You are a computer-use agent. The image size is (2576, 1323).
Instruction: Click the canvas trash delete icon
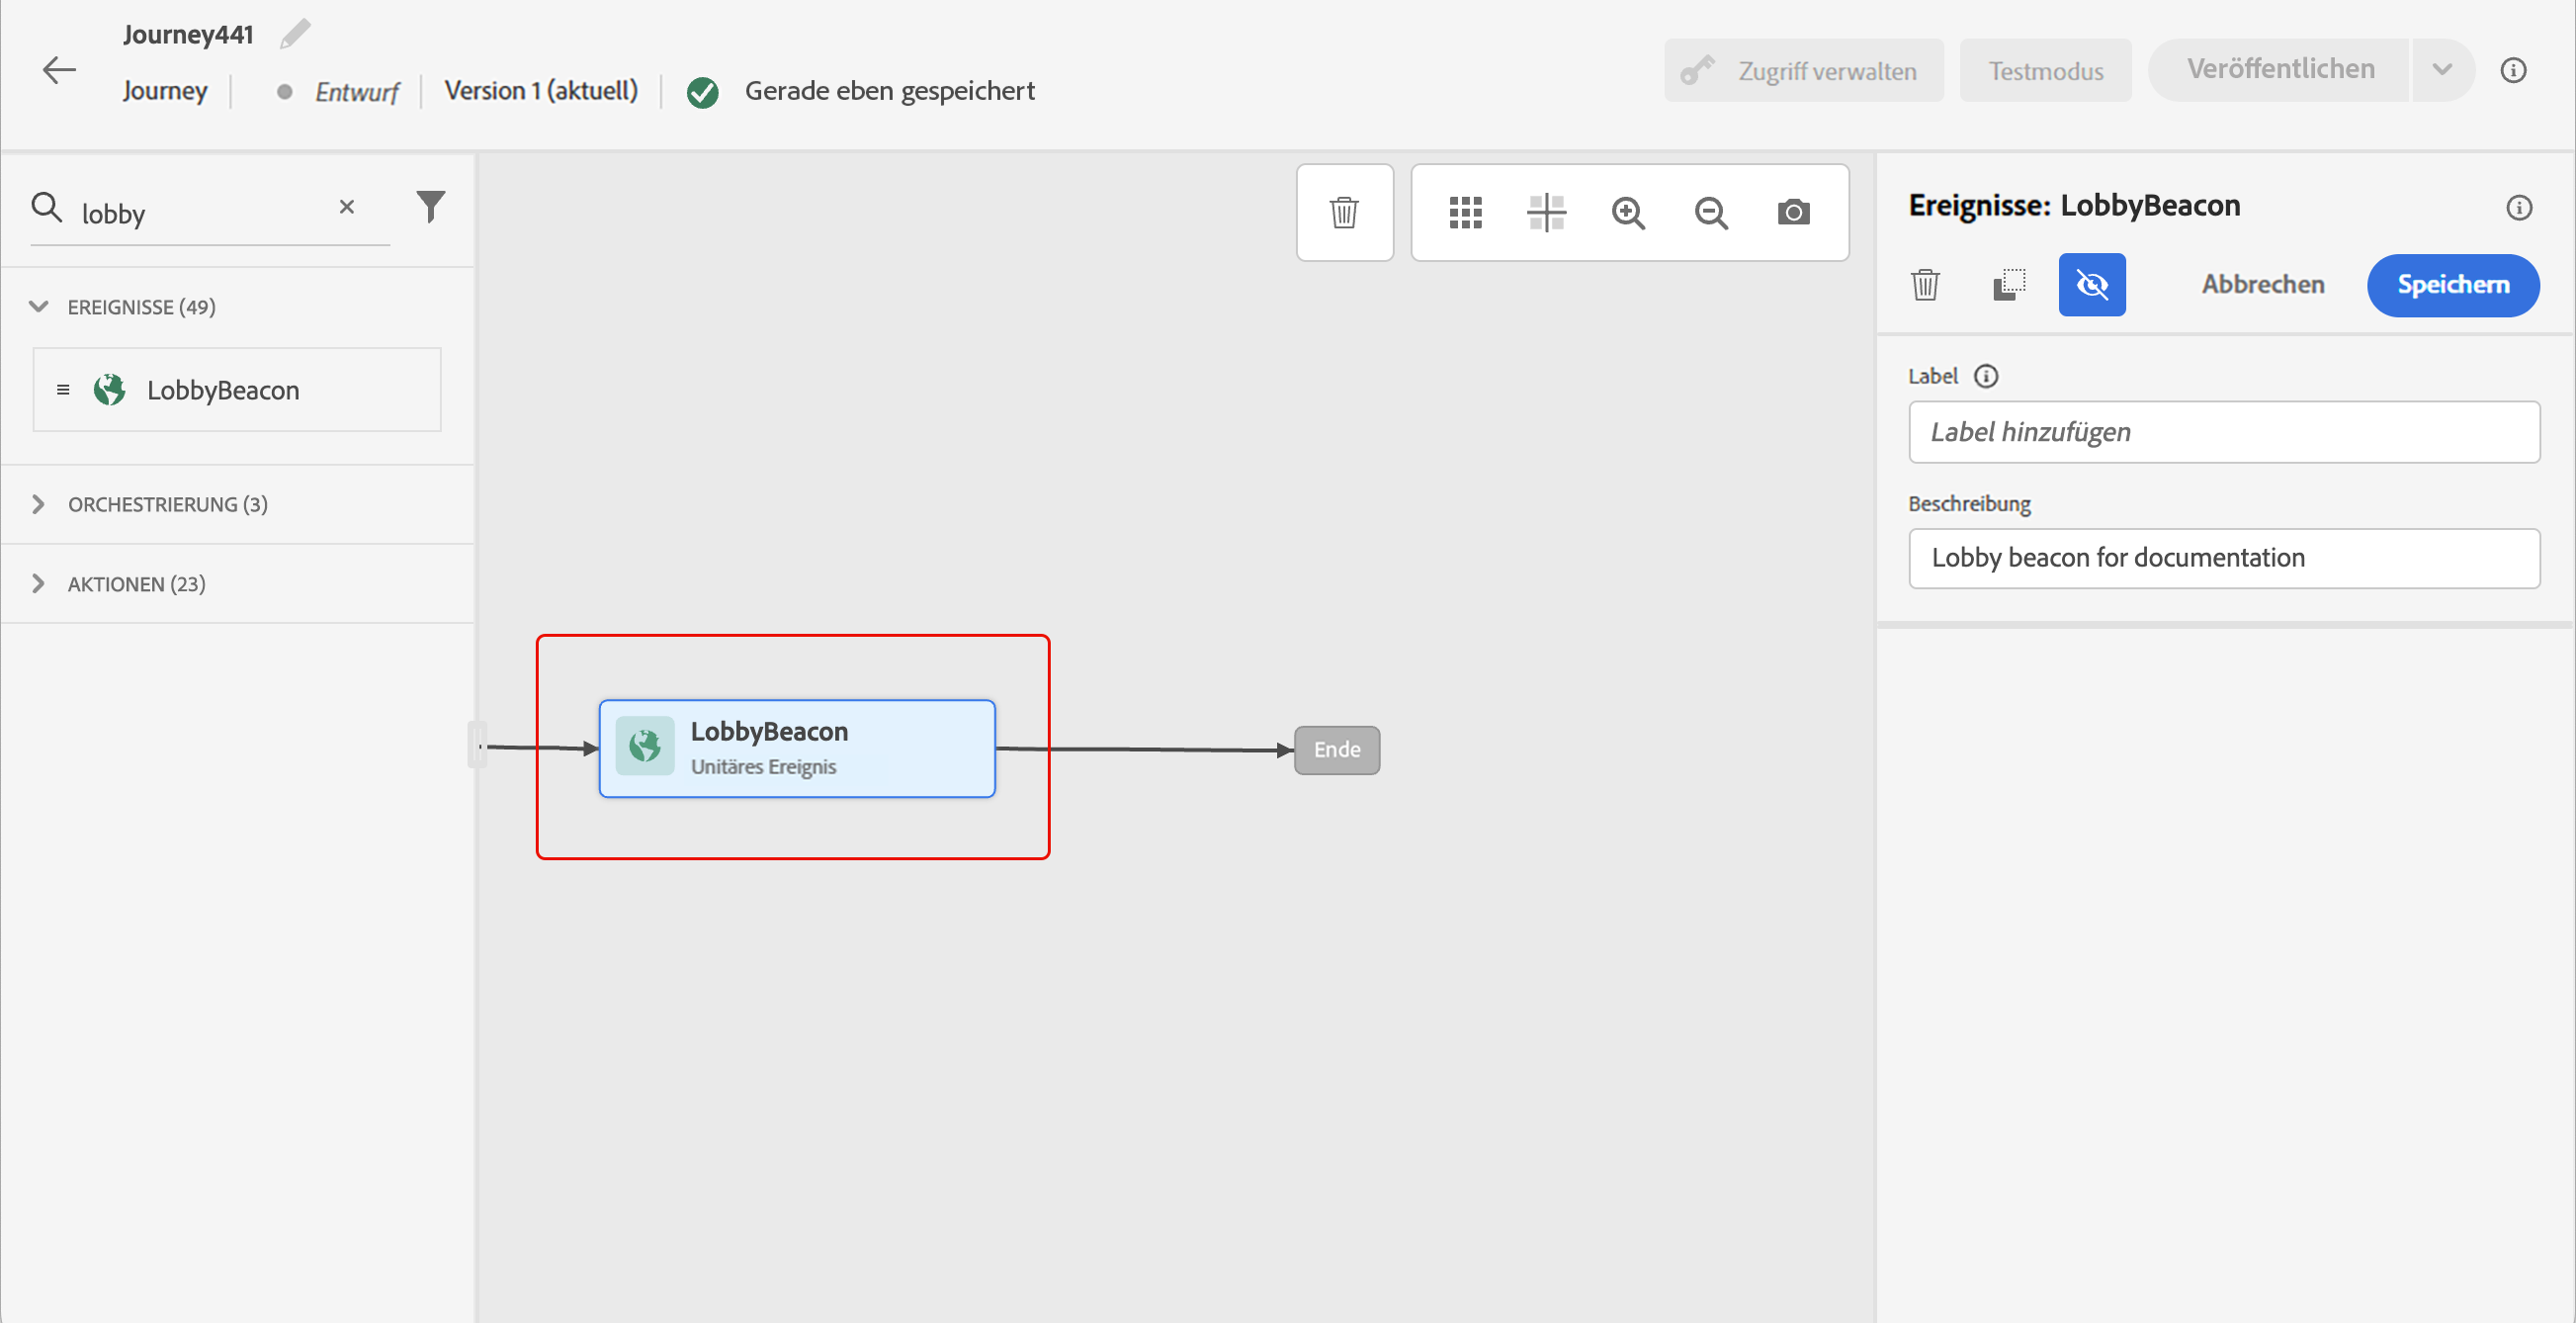(1344, 212)
